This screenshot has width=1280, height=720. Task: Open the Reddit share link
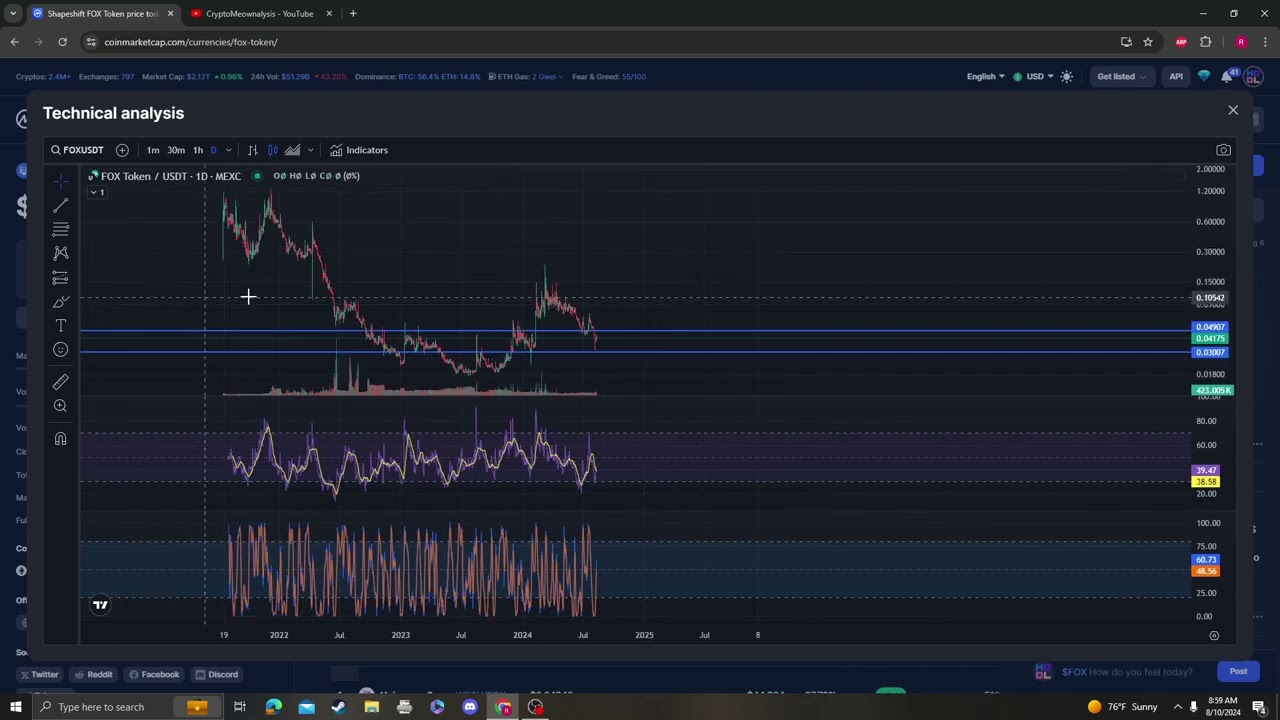click(93, 674)
